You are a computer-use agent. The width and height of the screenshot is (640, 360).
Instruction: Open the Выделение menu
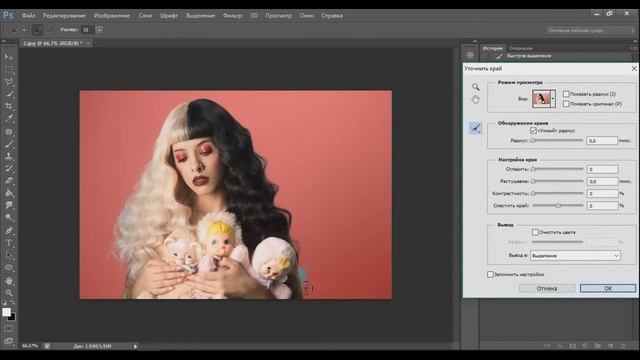coord(200,16)
